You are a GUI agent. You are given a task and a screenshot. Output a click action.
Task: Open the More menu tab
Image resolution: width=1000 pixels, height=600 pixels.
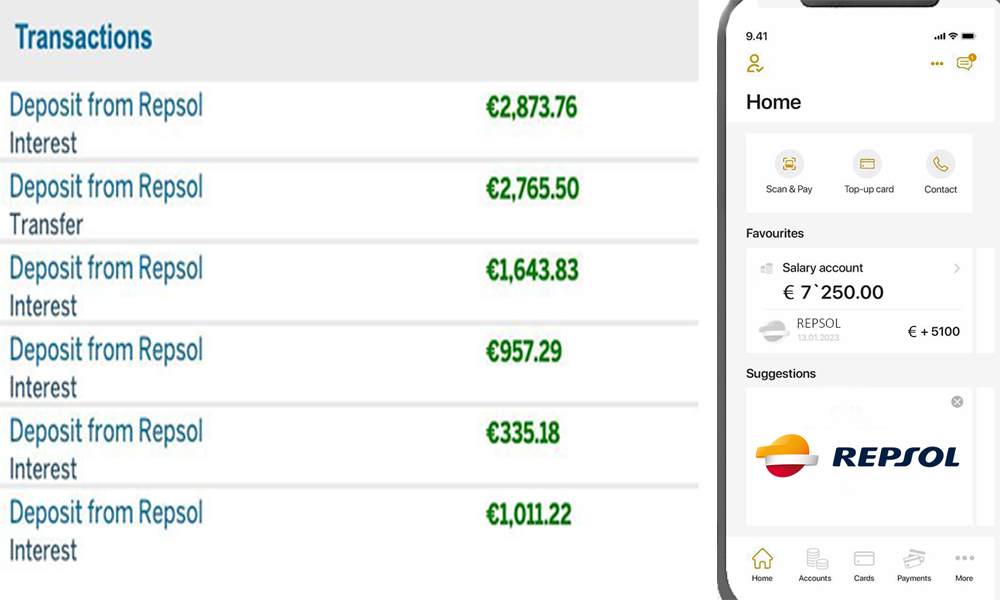[964, 564]
